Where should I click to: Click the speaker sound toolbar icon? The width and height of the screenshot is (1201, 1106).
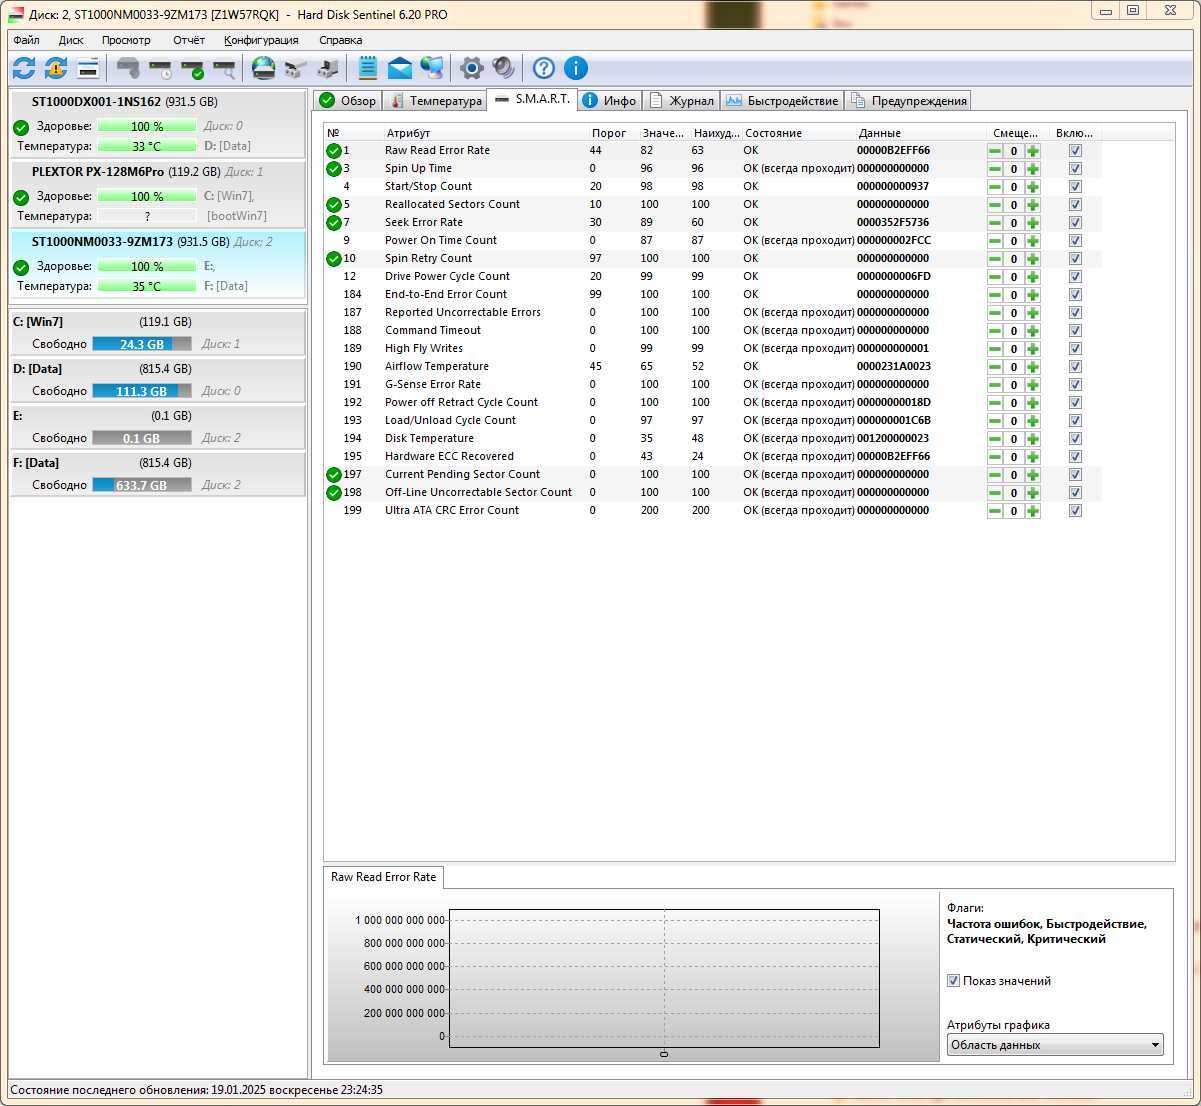tap(503, 68)
